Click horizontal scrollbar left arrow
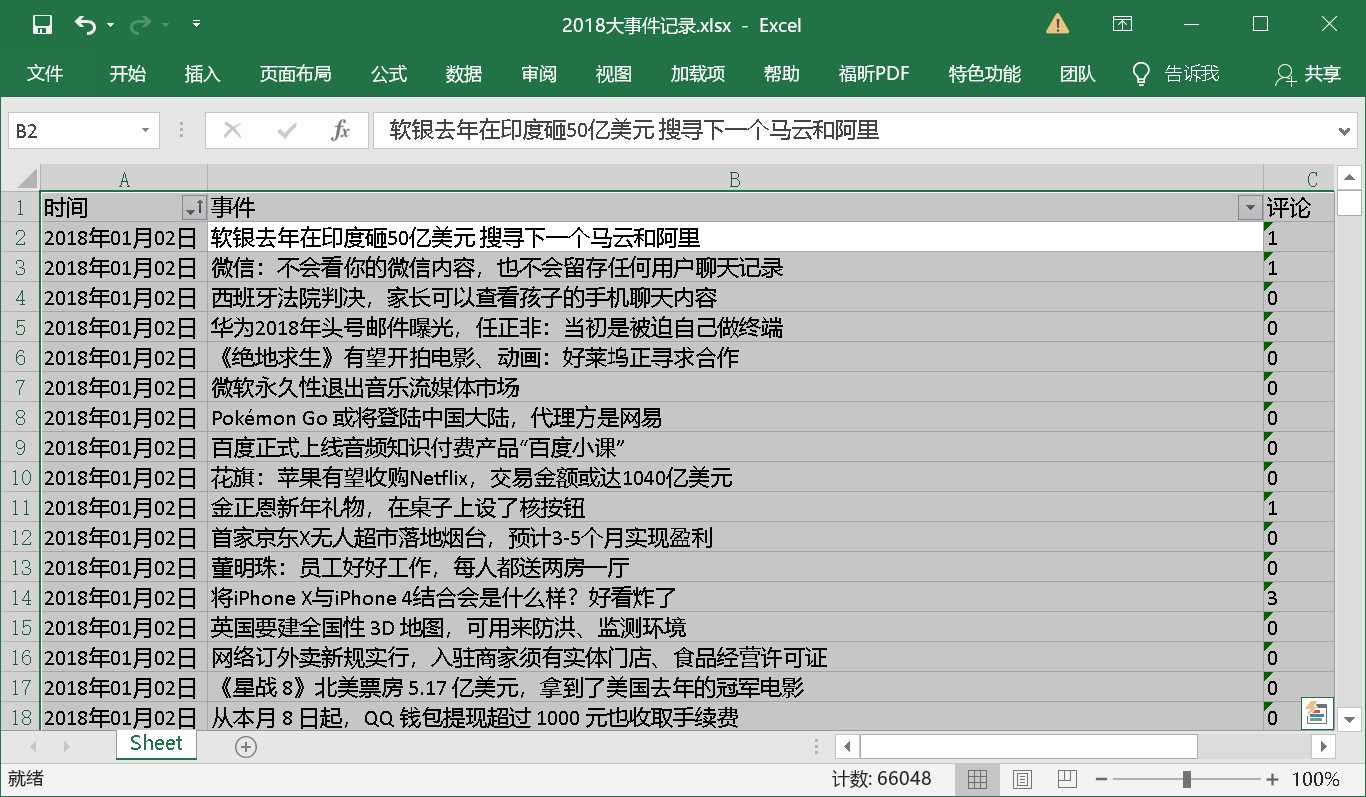Viewport: 1366px width, 797px height. click(847, 746)
